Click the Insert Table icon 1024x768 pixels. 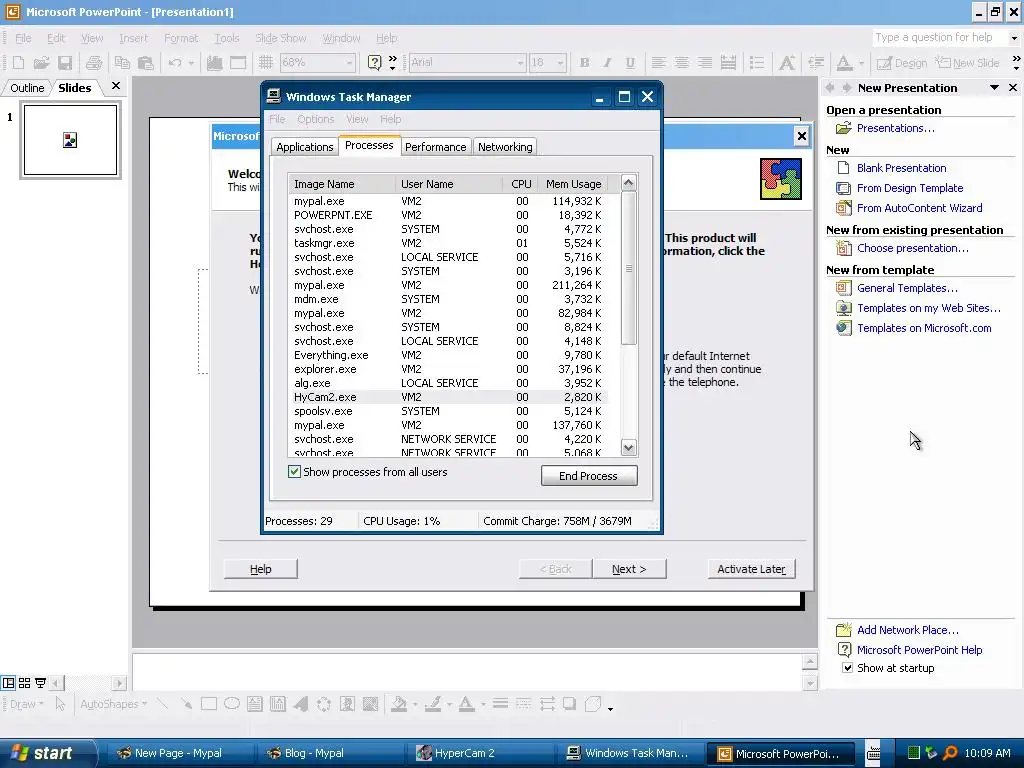click(238, 63)
